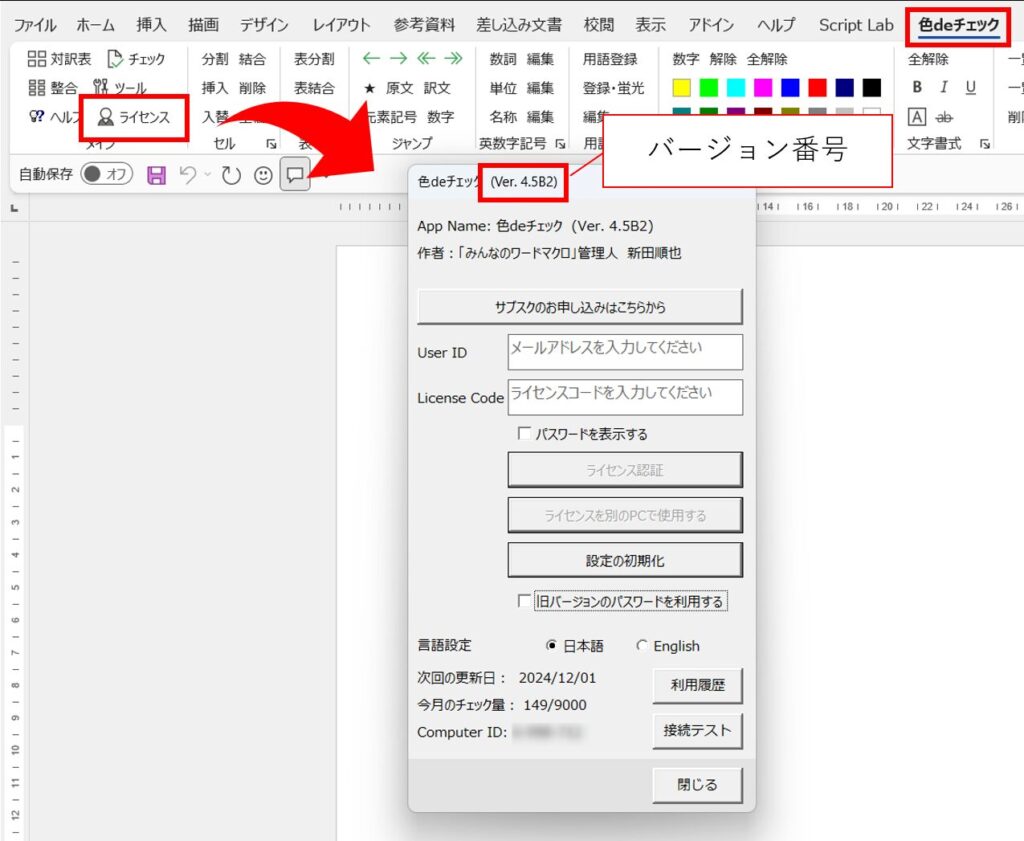Apply bold formatting with B button
Viewport: 1024px width, 841px height.
917,88
